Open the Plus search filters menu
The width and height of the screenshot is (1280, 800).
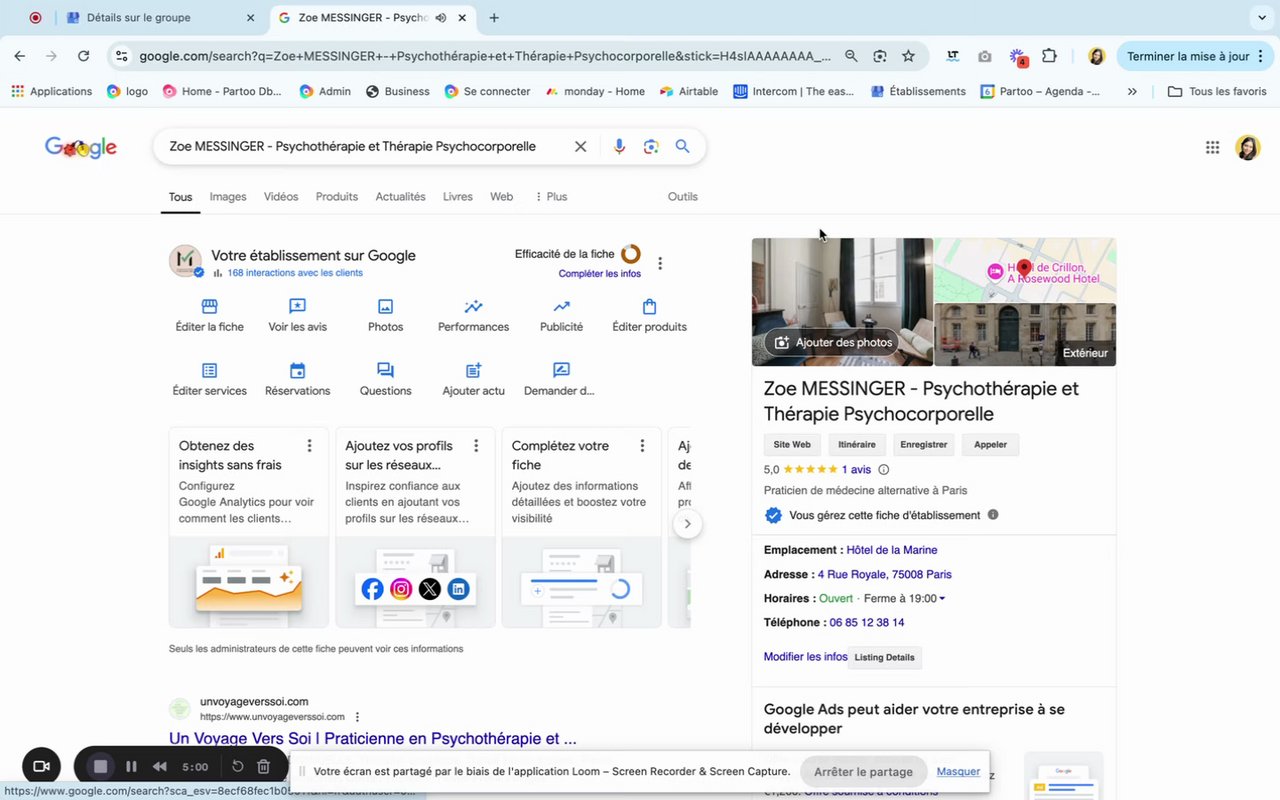pyautogui.click(x=551, y=197)
